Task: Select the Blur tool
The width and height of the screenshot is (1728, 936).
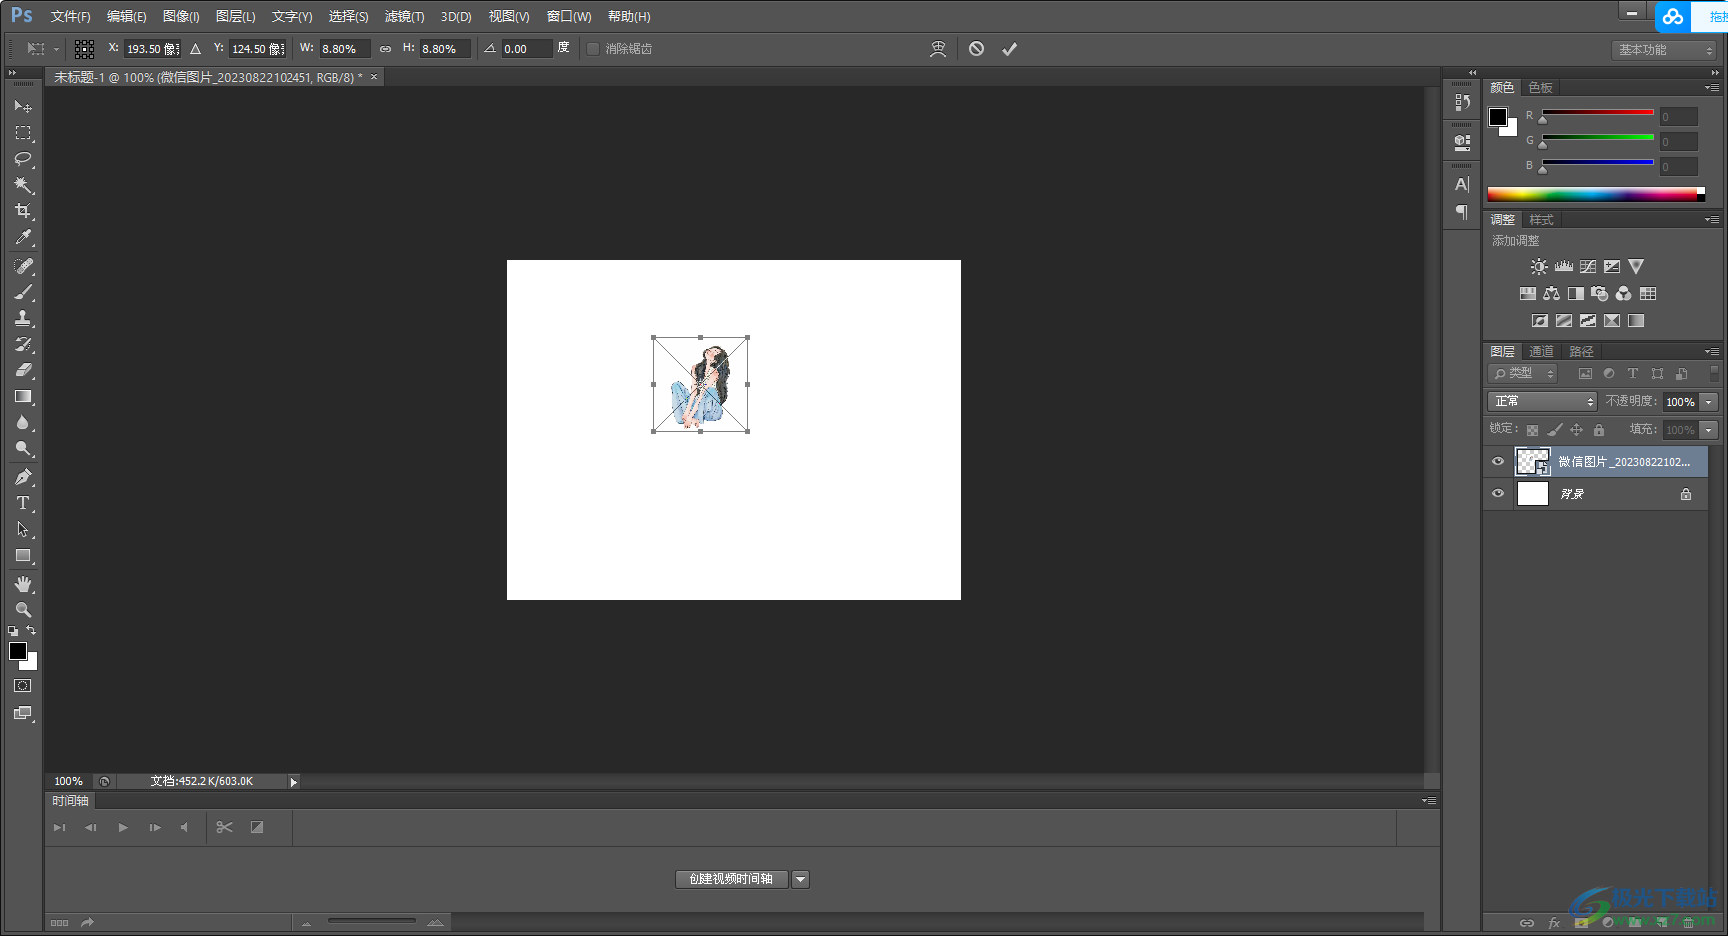Action: [x=23, y=422]
